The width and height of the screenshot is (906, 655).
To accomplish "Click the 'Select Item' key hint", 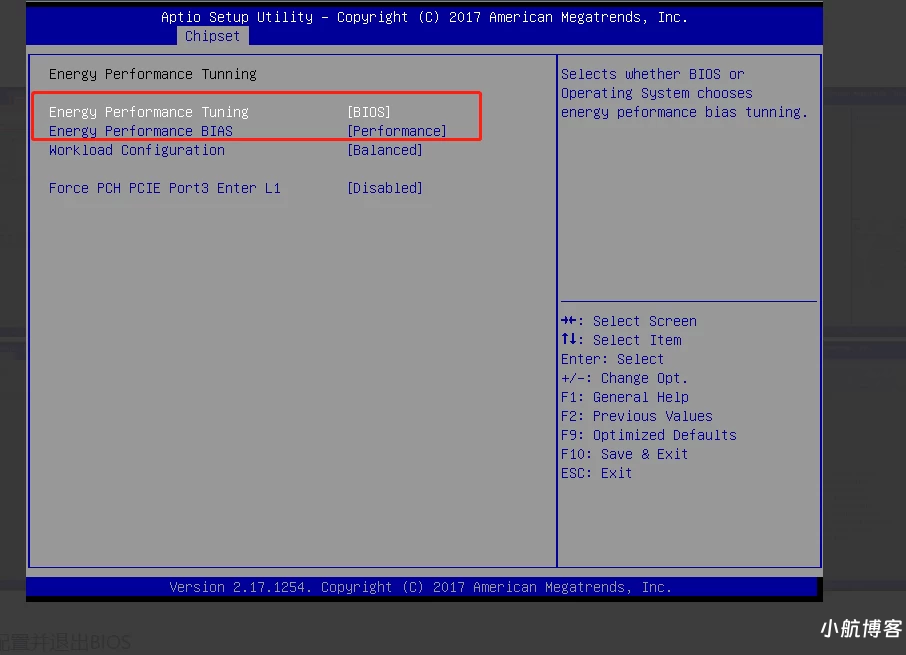I will pyautogui.click(x=621, y=340).
